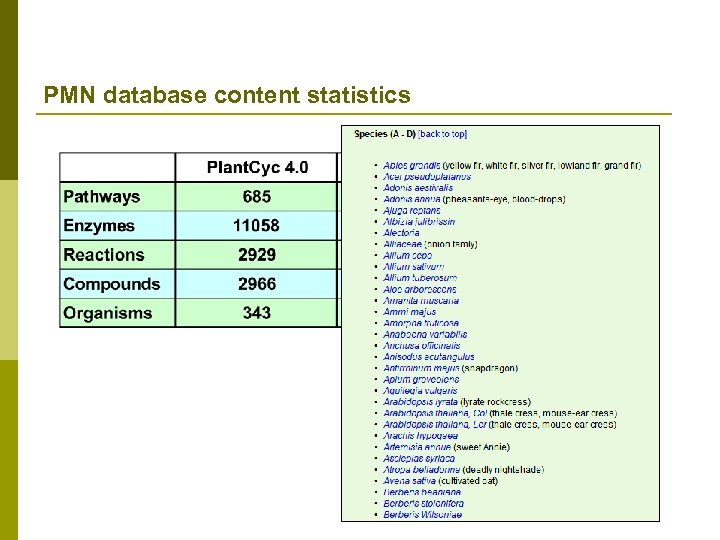Click the slide title 'PMN database content statistics'
720x540 pixels.
(227, 95)
